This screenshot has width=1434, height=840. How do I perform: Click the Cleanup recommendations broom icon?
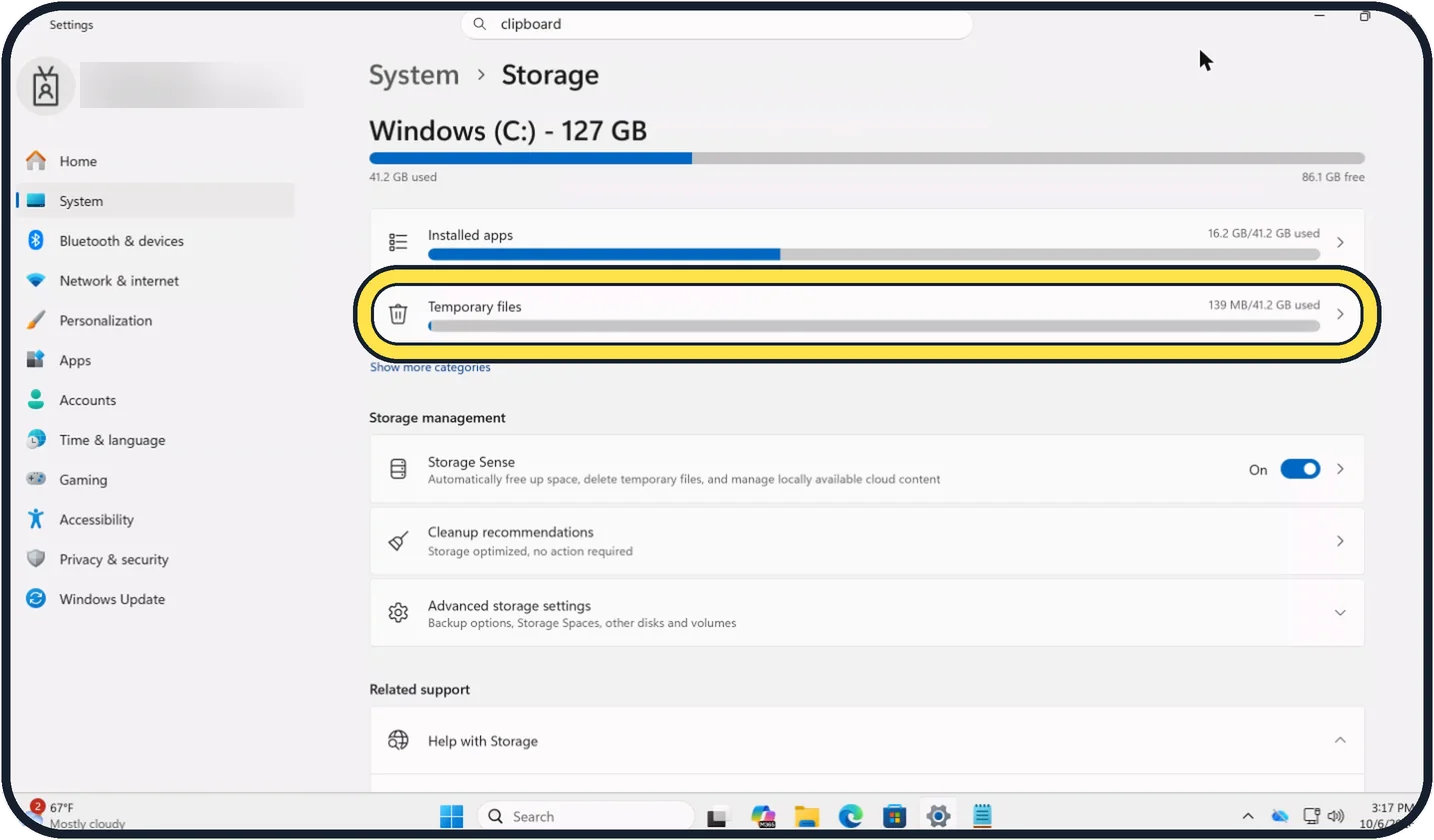tap(398, 541)
